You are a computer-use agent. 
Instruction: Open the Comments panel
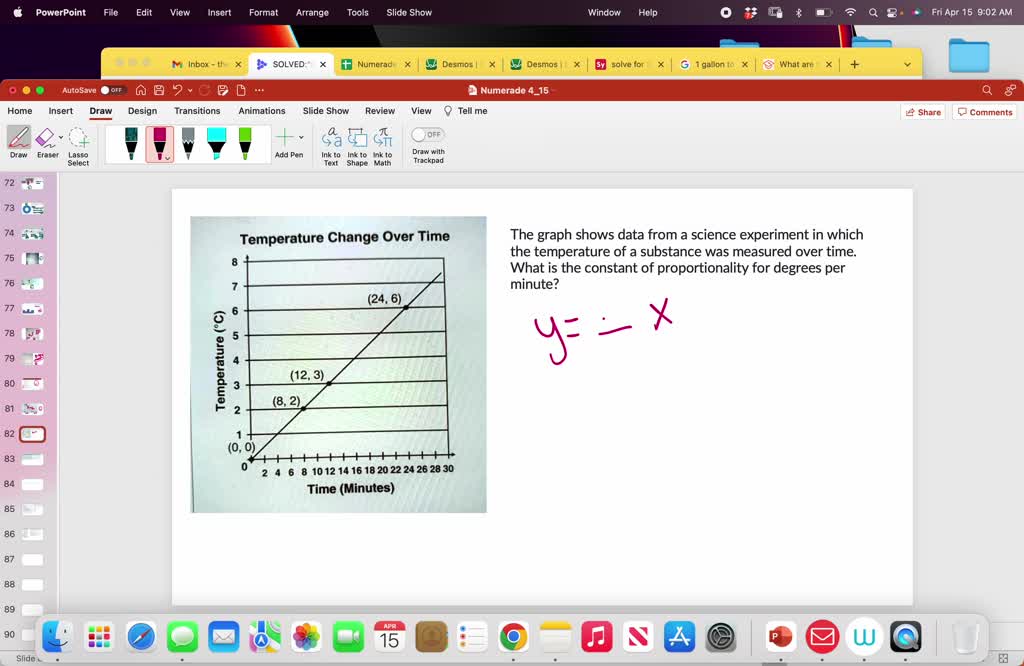(984, 111)
